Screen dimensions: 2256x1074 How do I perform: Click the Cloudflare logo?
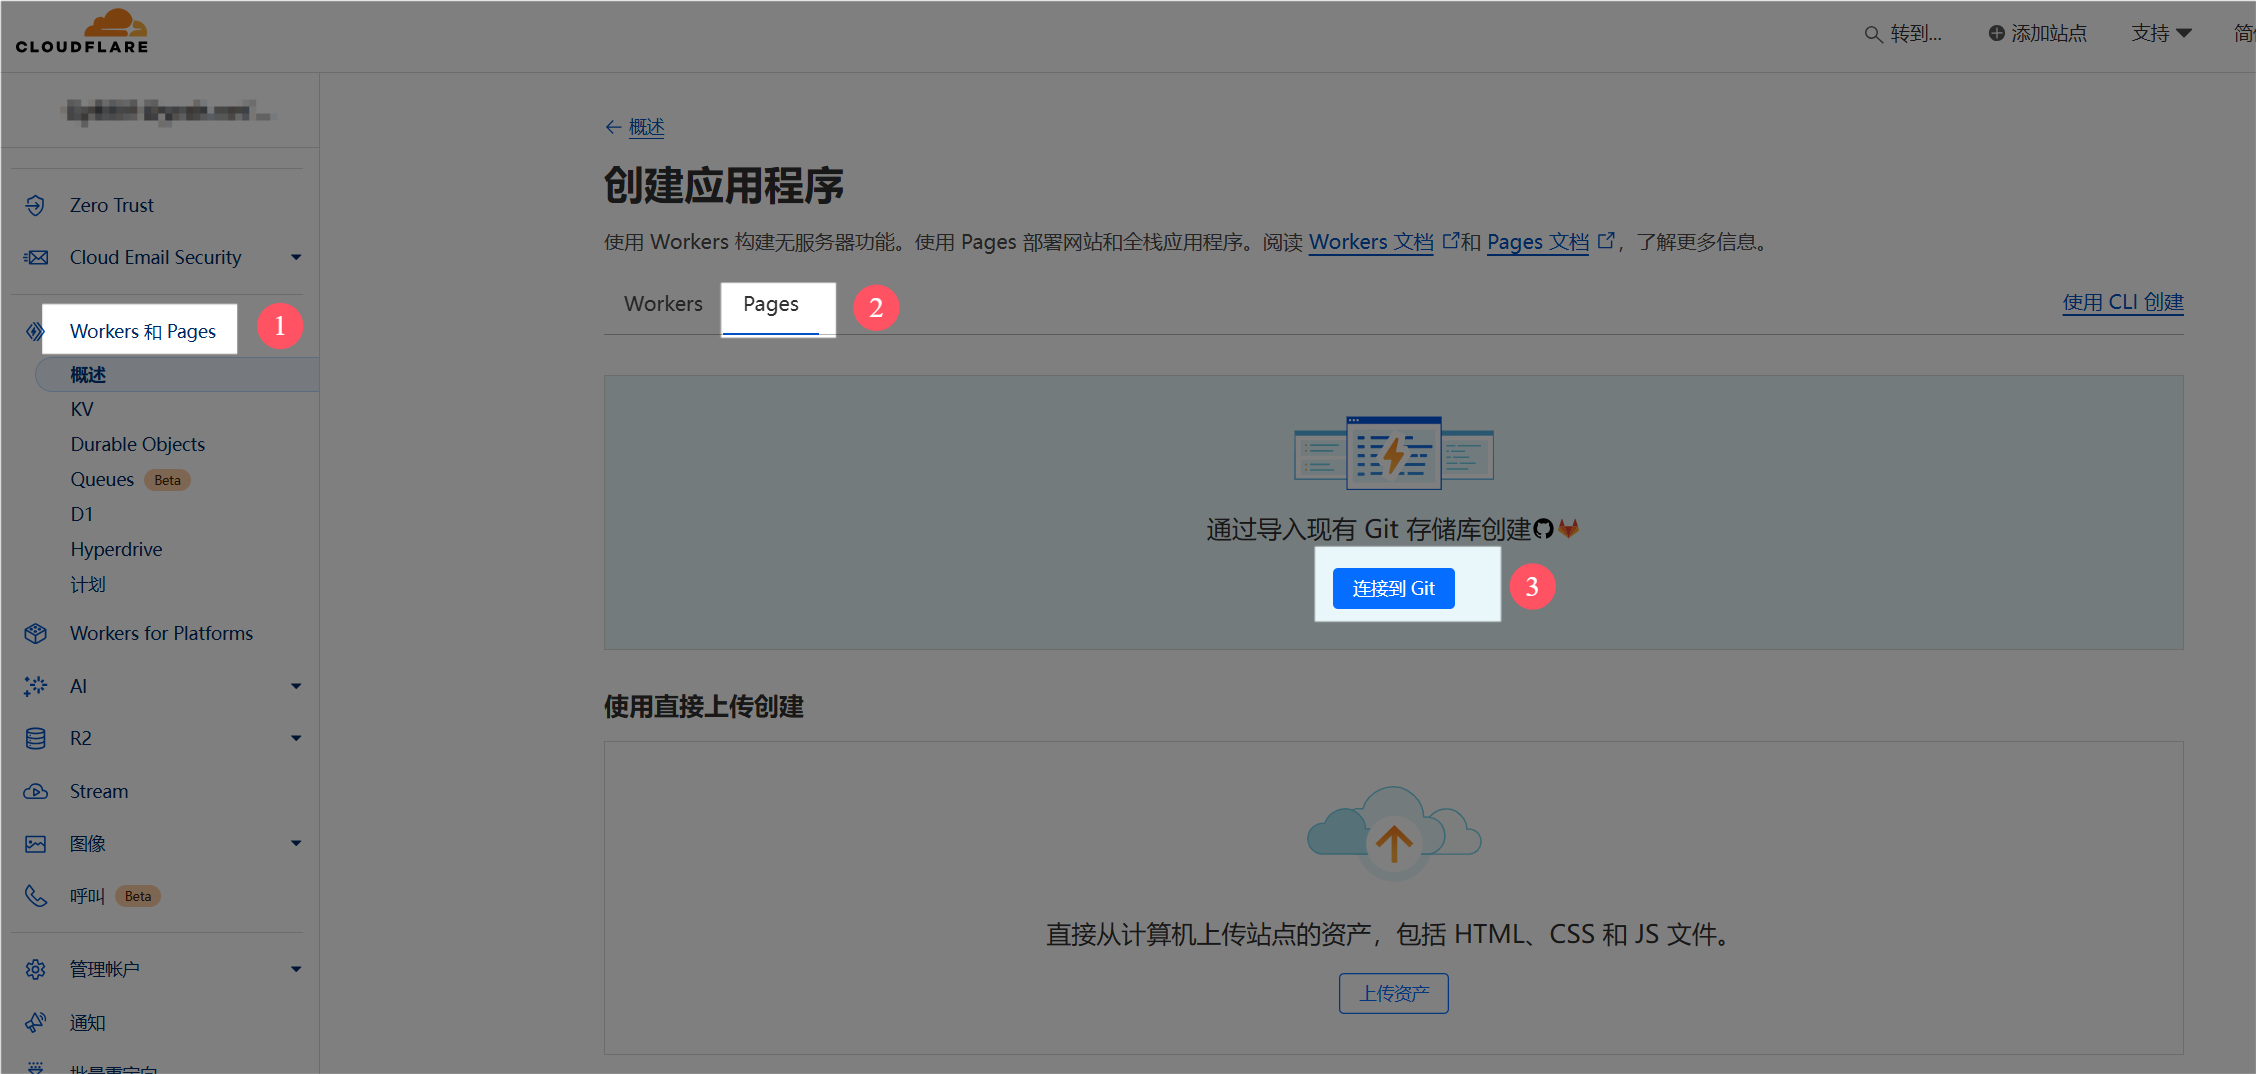(82, 31)
